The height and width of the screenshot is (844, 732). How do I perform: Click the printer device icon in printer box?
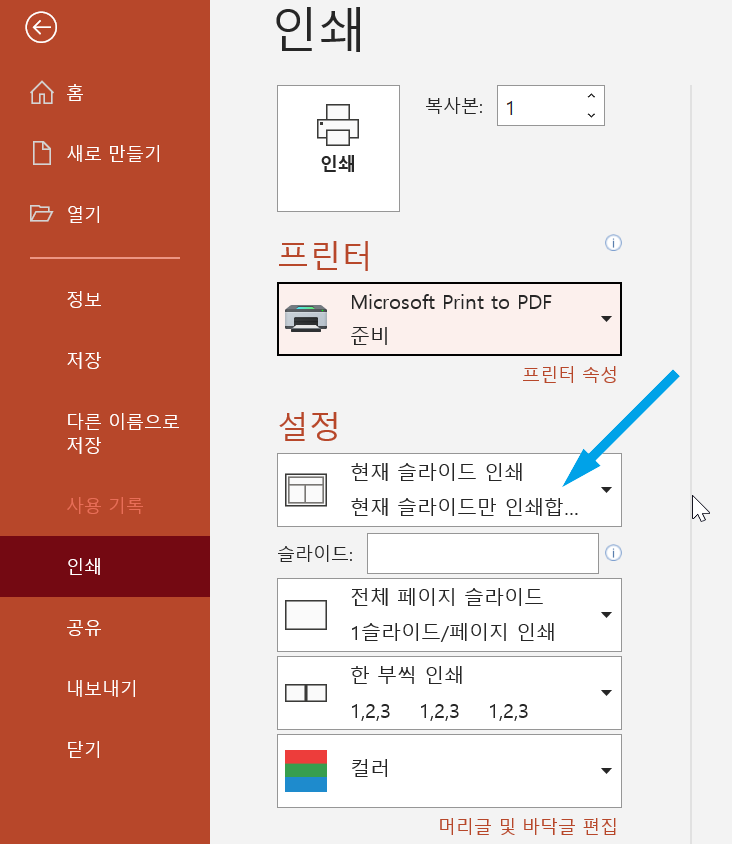(306, 318)
